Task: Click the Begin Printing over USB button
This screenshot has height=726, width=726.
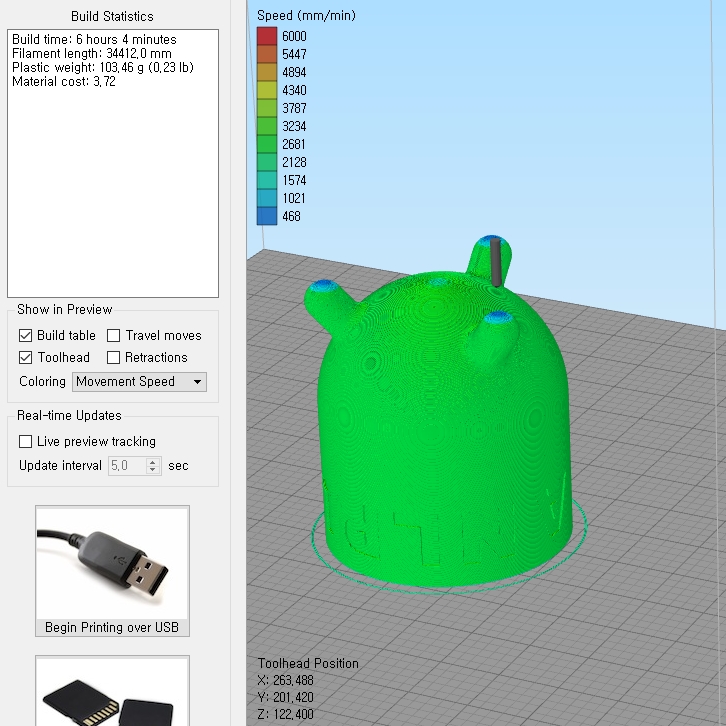Action: point(112,571)
